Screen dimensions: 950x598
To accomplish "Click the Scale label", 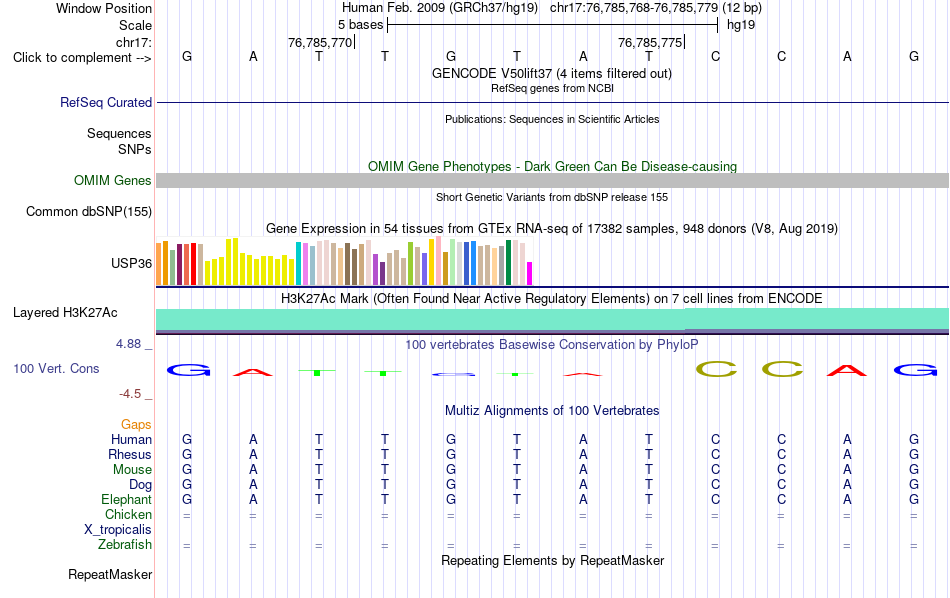I will (x=136, y=25).
